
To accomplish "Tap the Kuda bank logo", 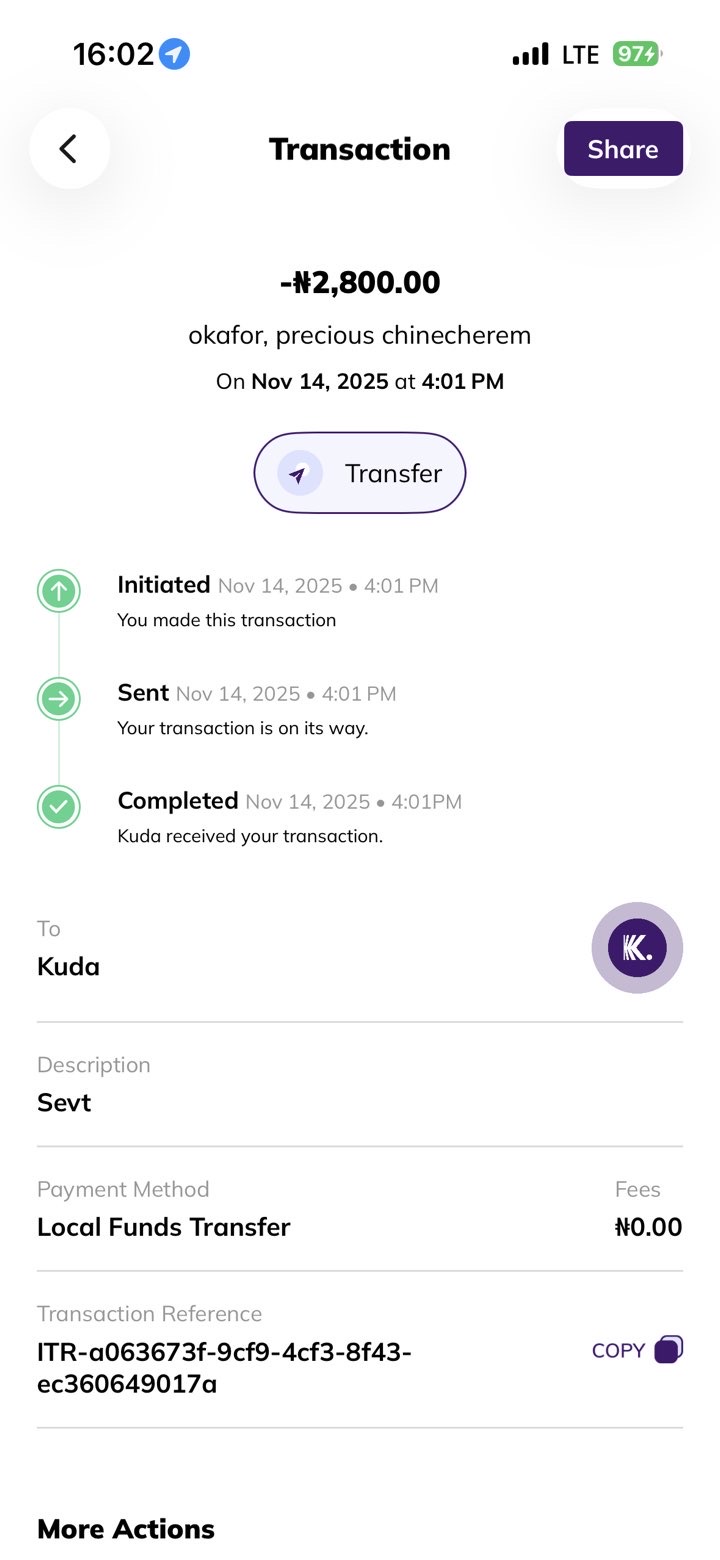I will (x=637, y=948).
